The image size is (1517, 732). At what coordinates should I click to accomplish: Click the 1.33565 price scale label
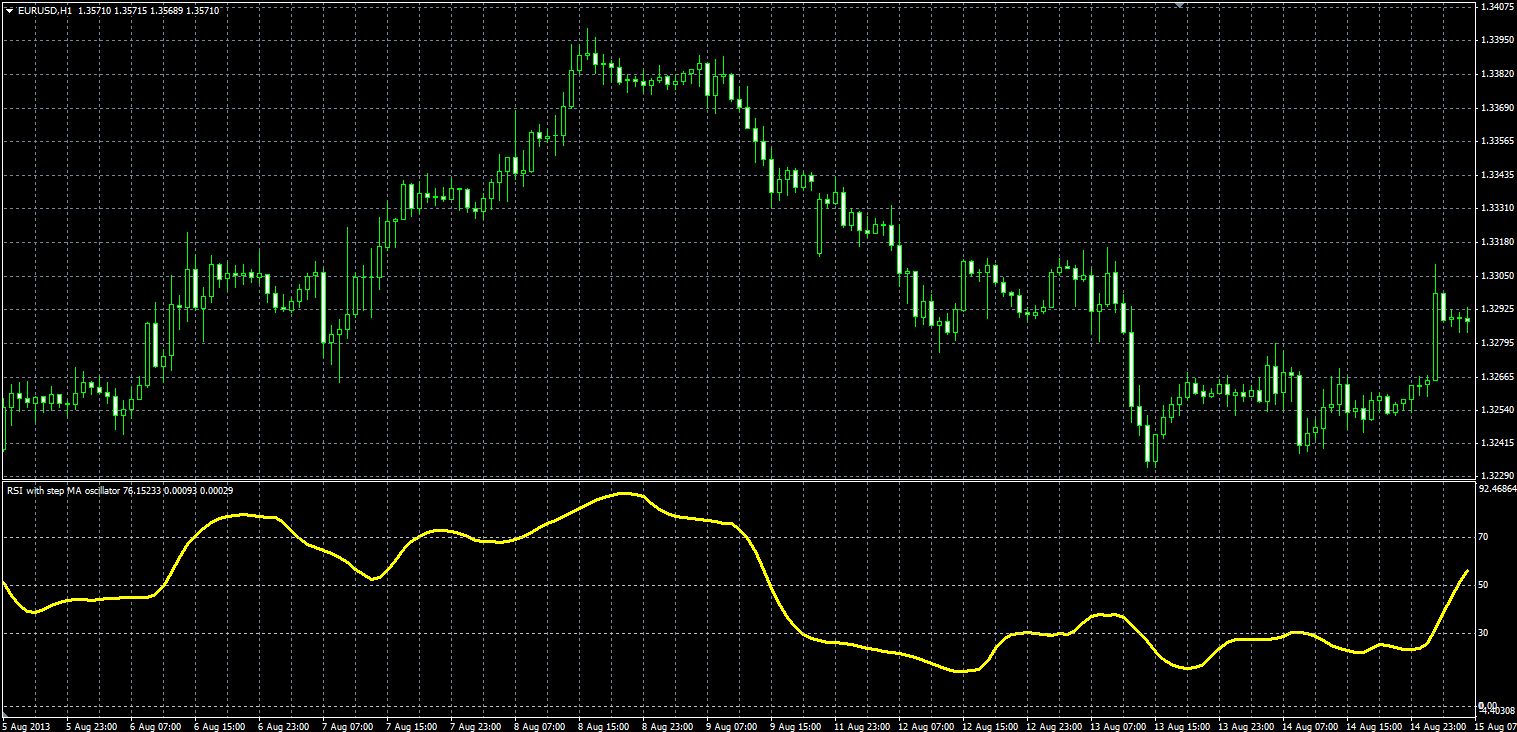[1496, 141]
